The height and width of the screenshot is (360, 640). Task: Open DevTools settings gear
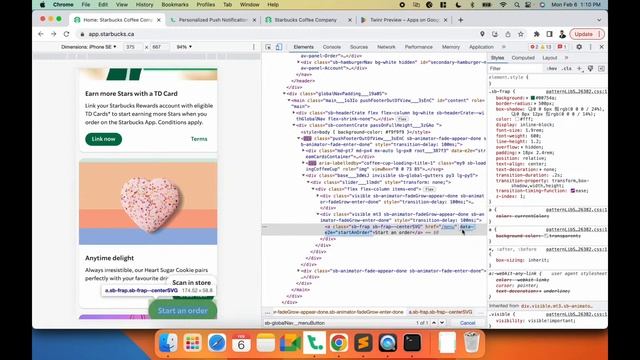(x=579, y=47)
